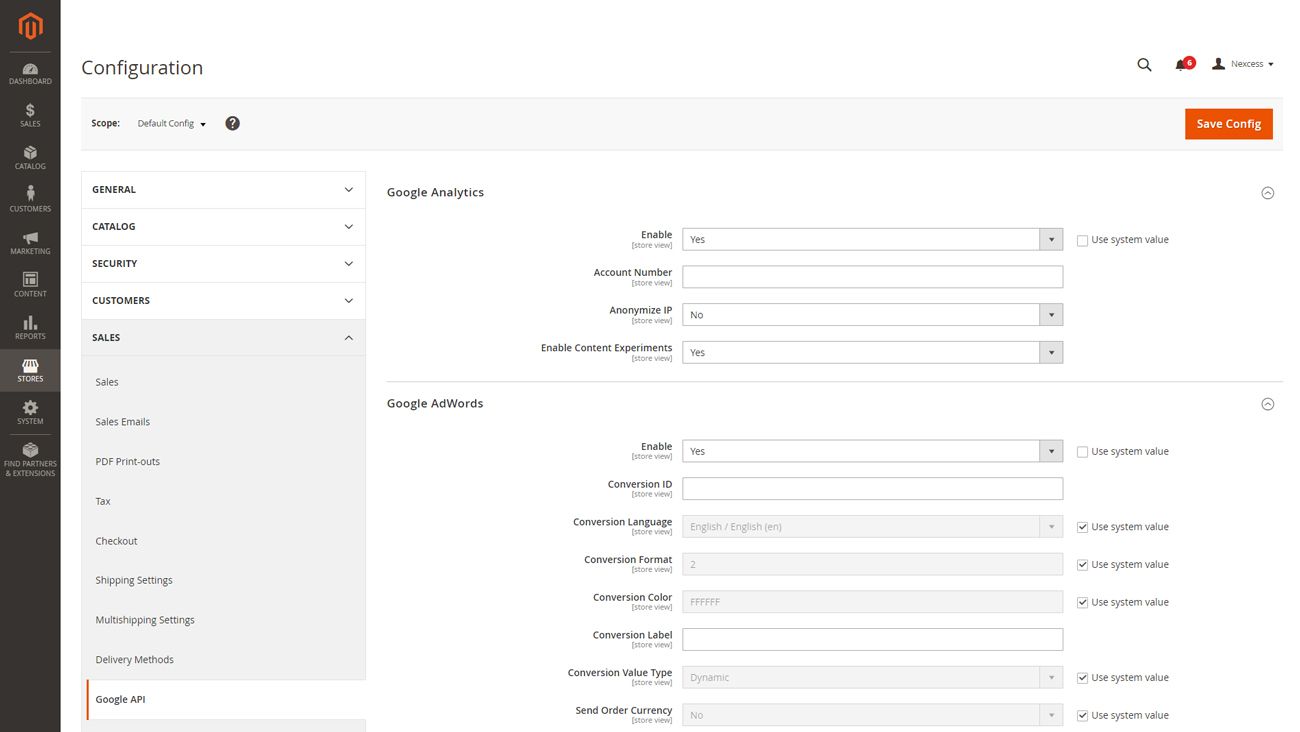
Task: Select the Reports sidebar icon
Action: 30,324
